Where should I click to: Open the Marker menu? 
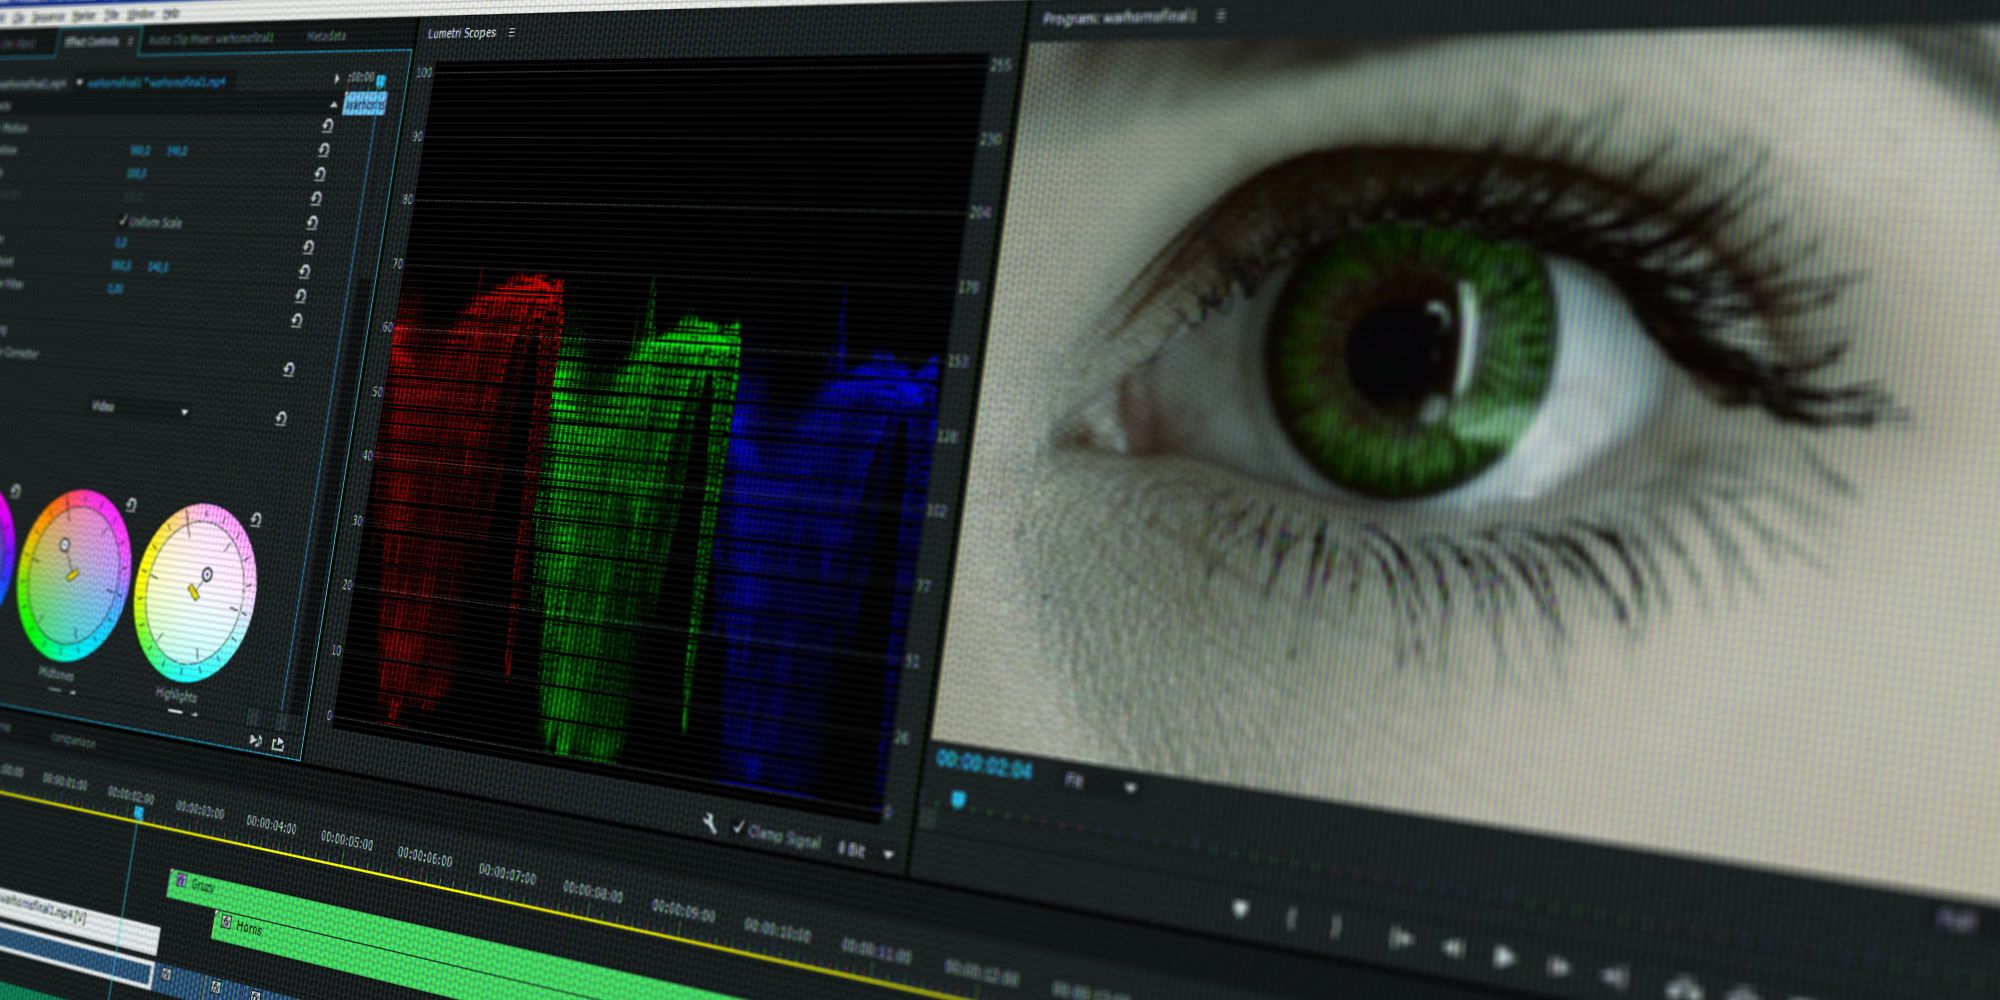84,16
